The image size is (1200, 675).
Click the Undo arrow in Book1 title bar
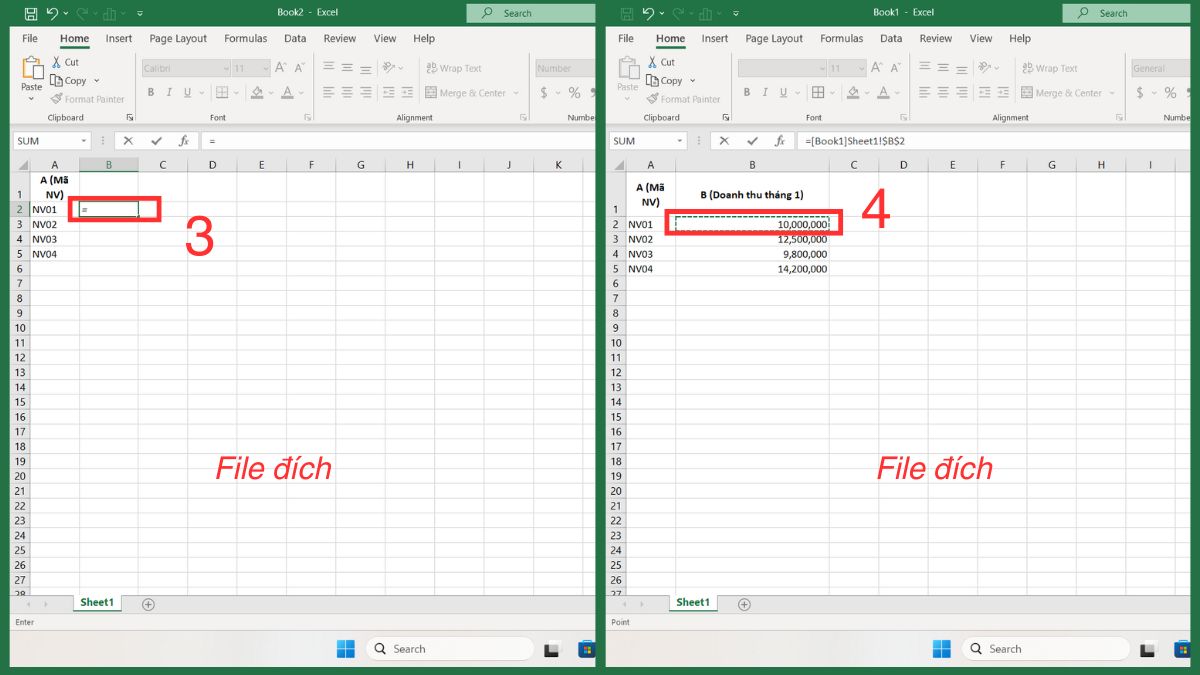(x=648, y=13)
